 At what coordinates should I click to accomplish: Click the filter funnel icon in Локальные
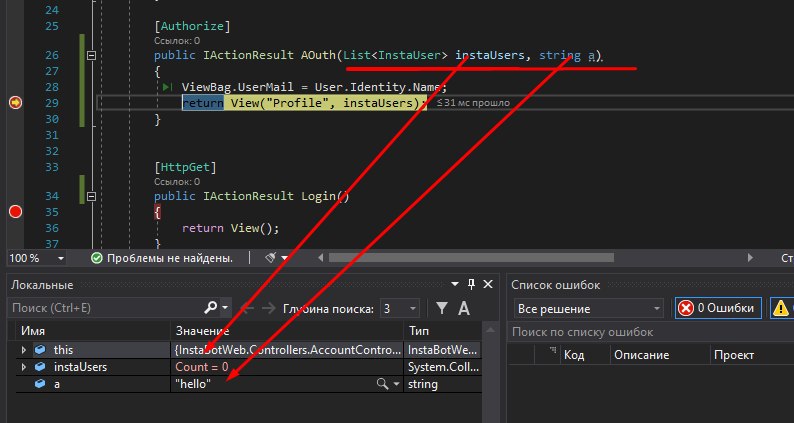click(x=442, y=307)
